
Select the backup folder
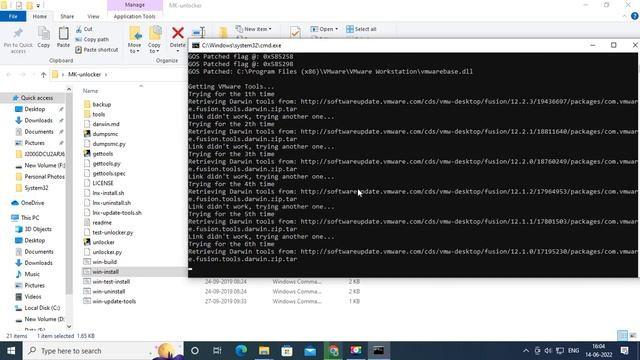coord(102,104)
